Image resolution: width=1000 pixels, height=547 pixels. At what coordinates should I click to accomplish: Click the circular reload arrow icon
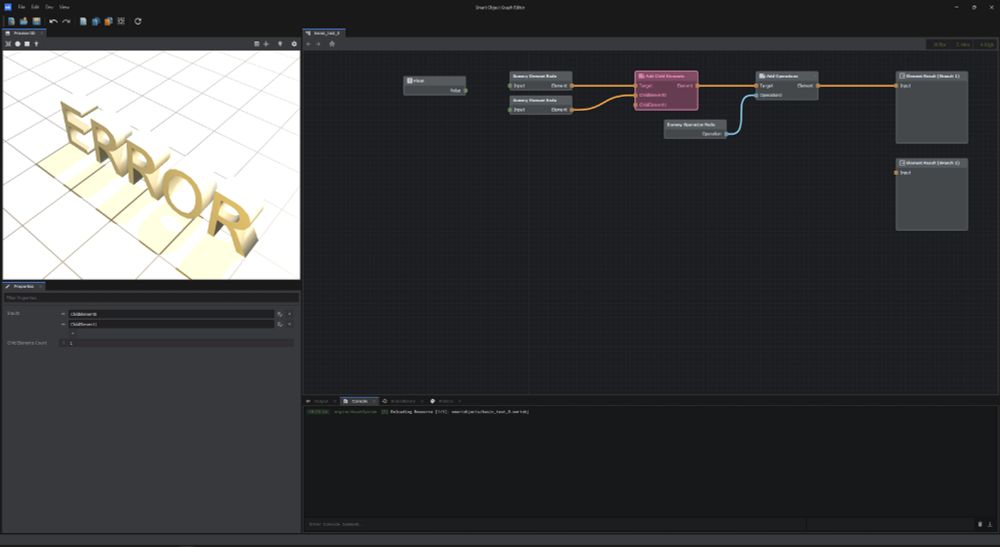coord(138,21)
